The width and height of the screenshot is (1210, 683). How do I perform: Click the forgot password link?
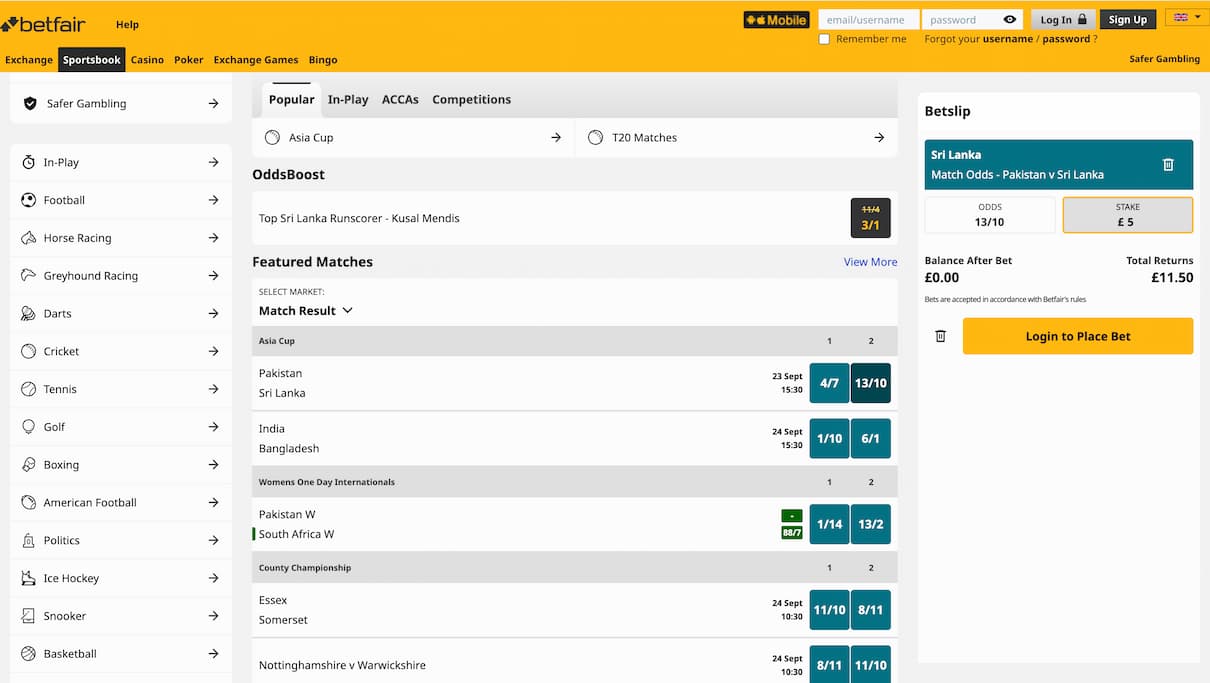[x=1066, y=39]
